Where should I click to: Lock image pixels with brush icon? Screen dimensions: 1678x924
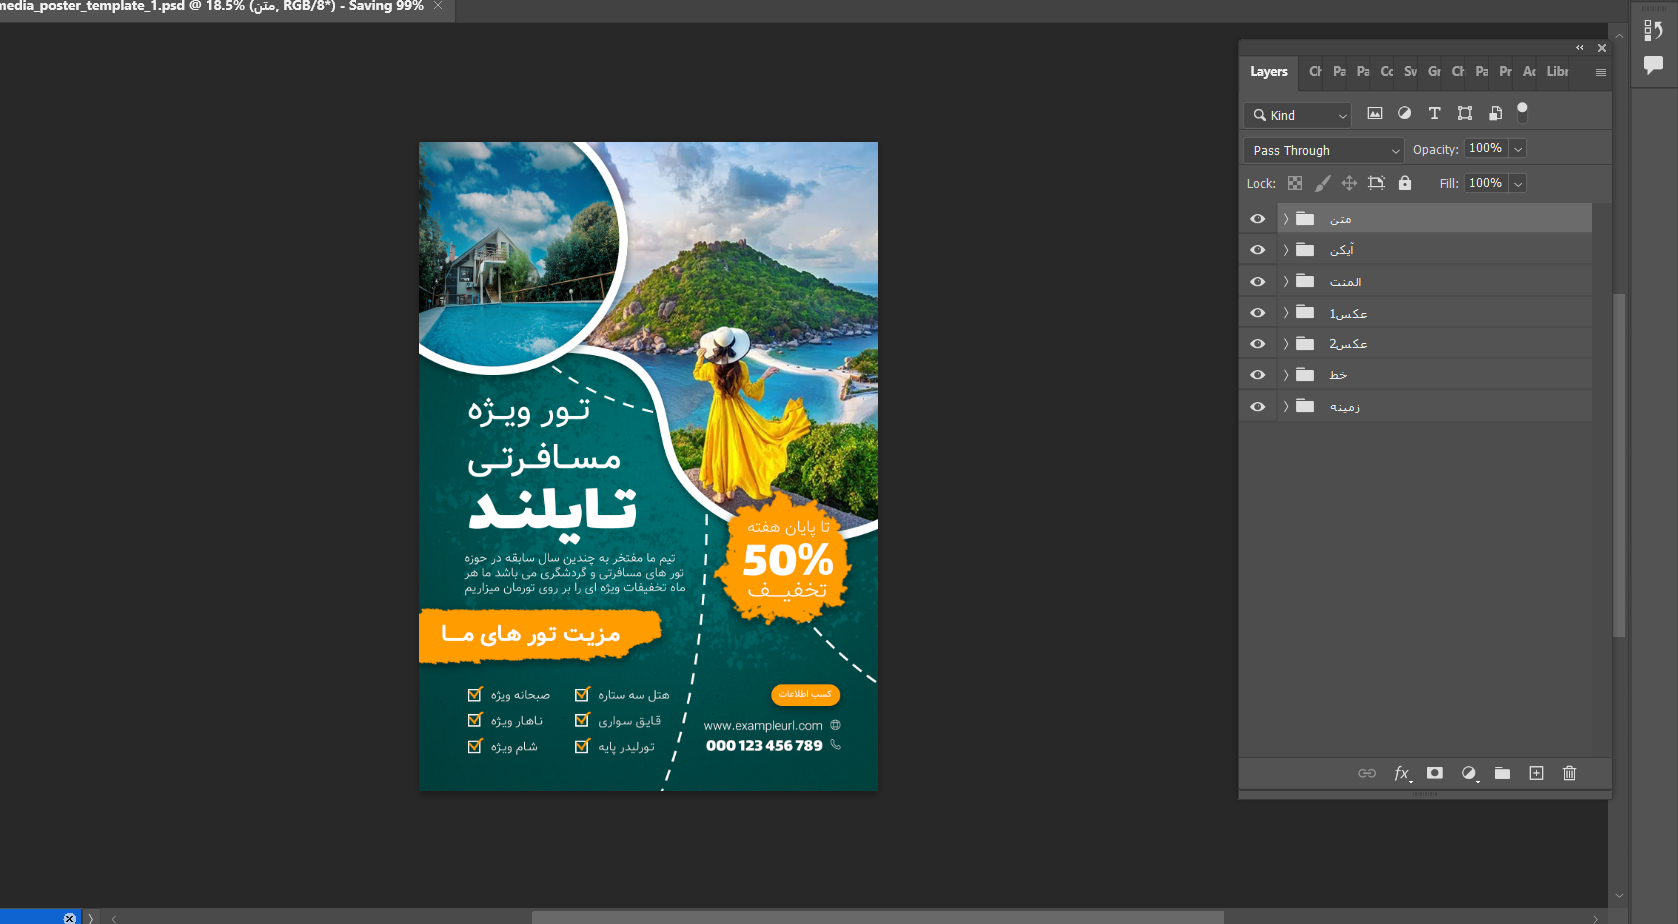tap(1322, 183)
